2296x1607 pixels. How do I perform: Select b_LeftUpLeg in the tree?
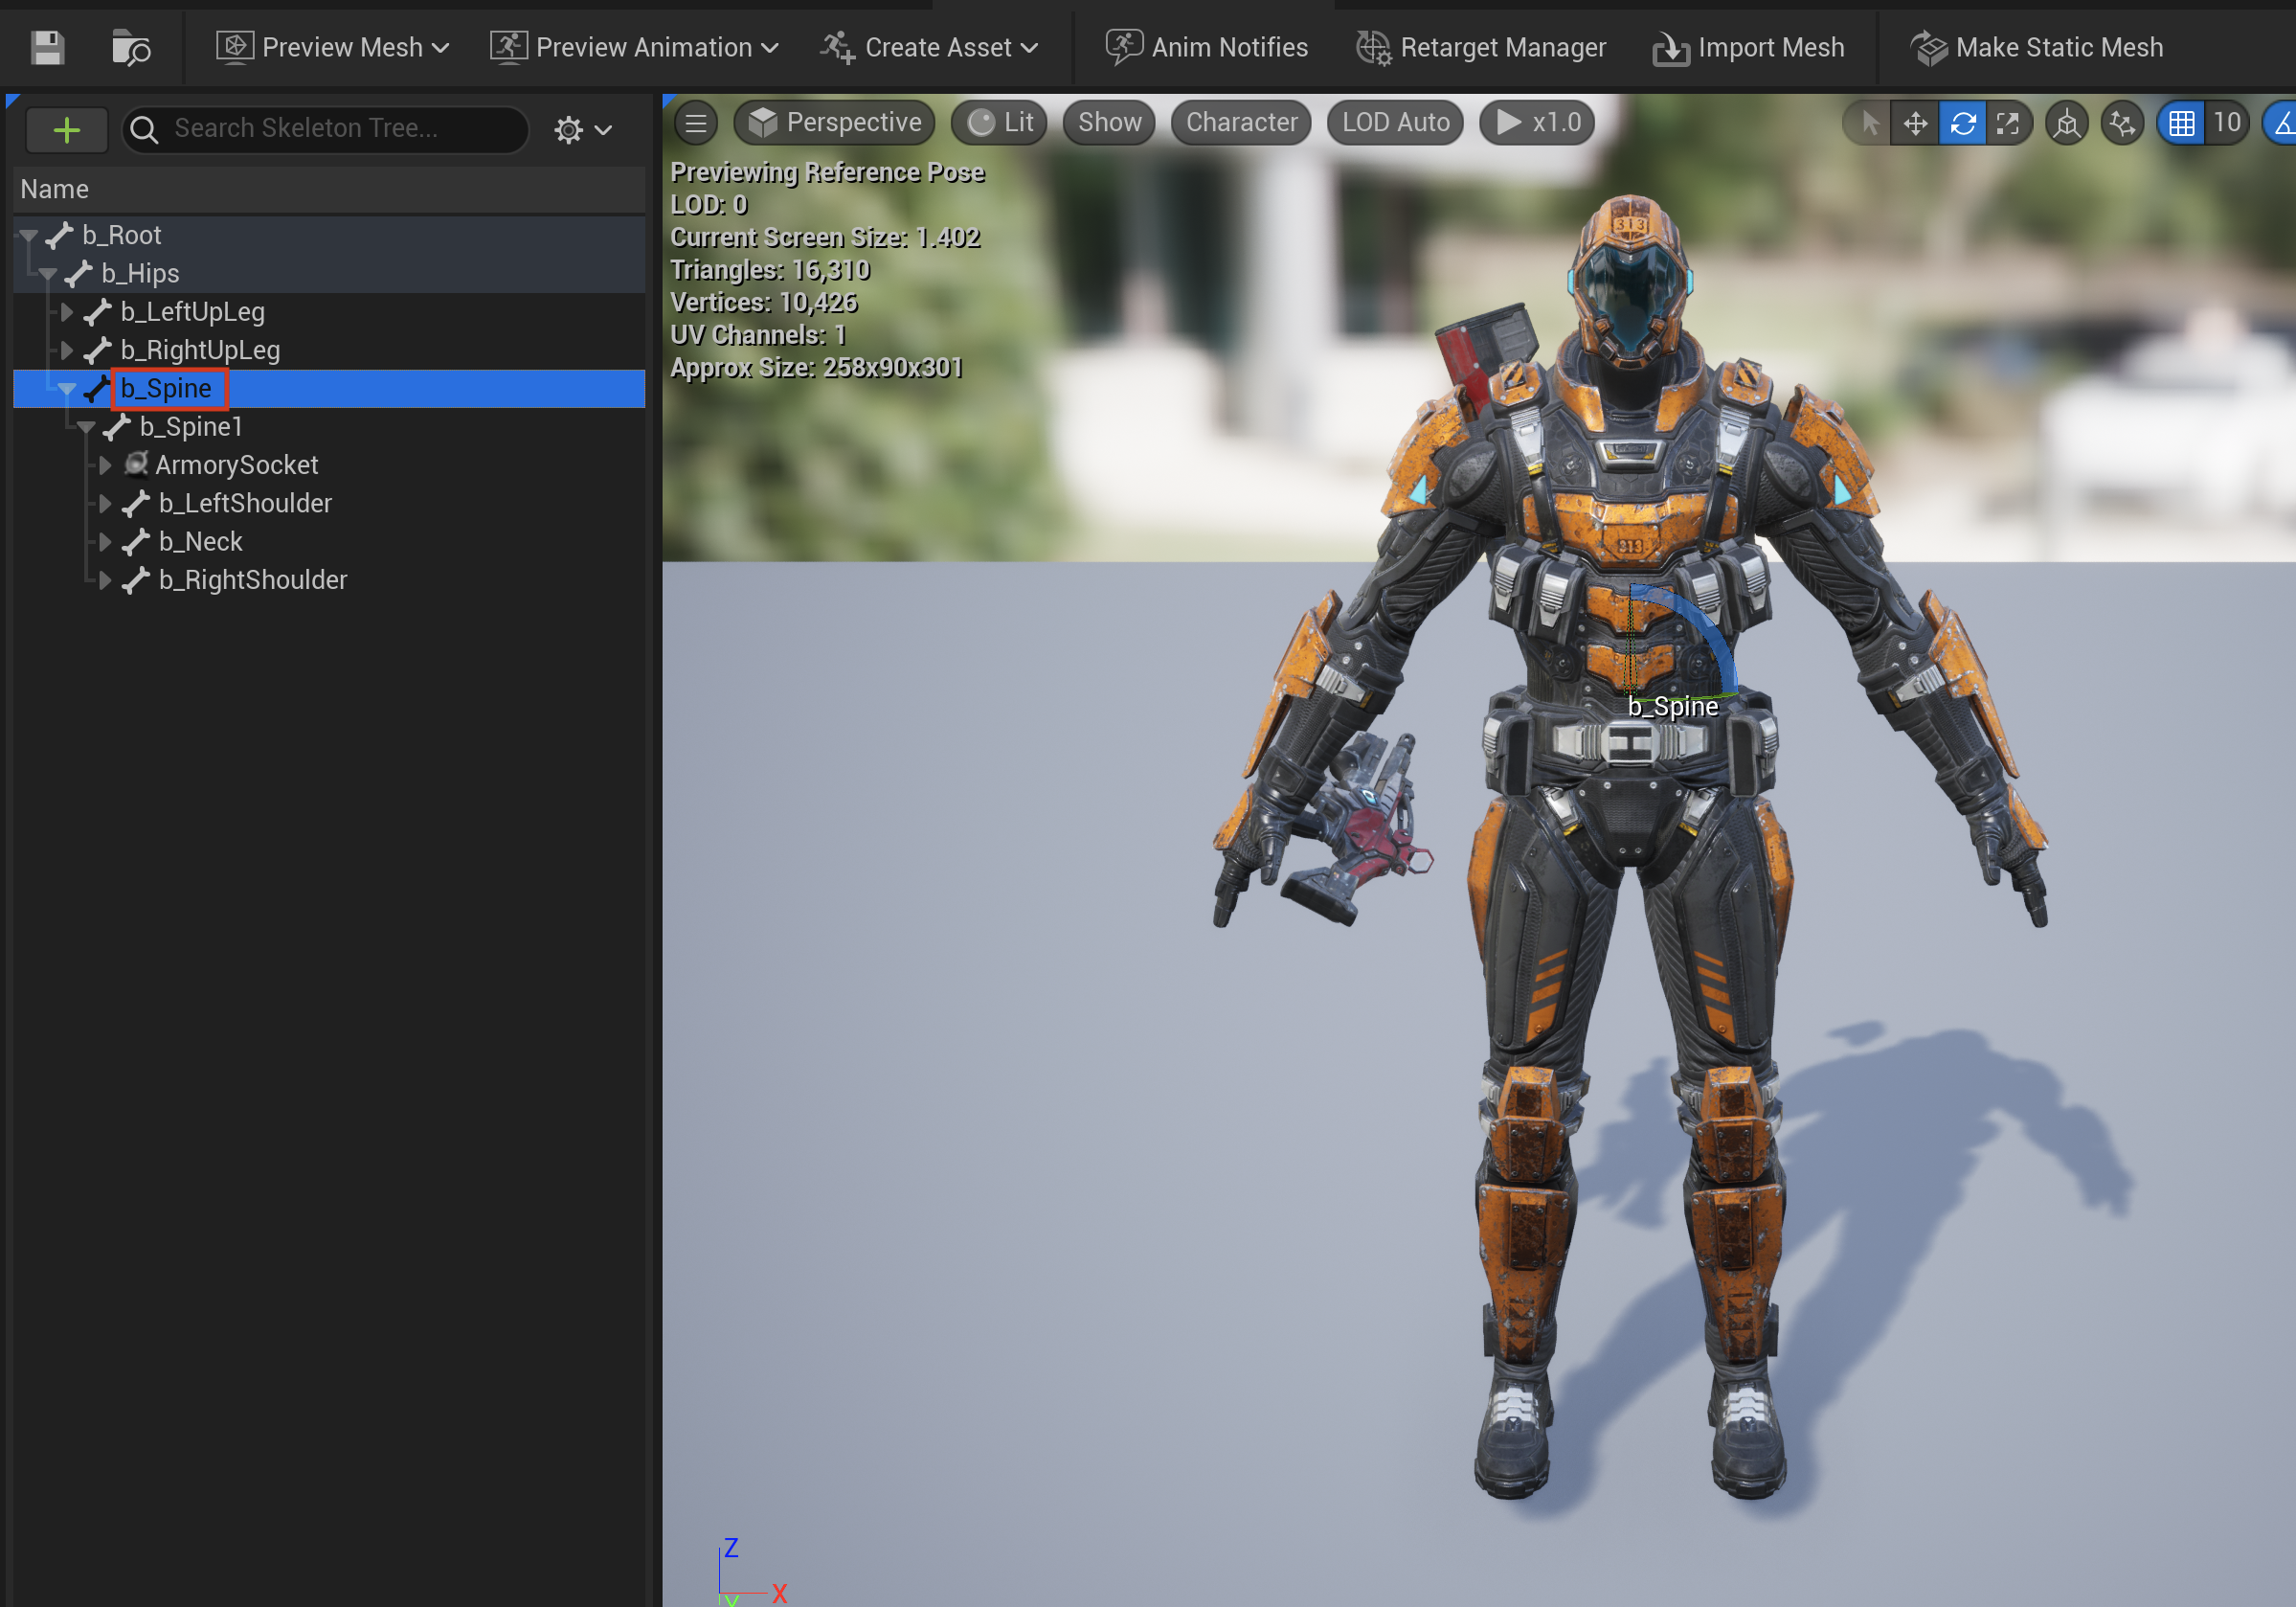[x=328, y=312]
